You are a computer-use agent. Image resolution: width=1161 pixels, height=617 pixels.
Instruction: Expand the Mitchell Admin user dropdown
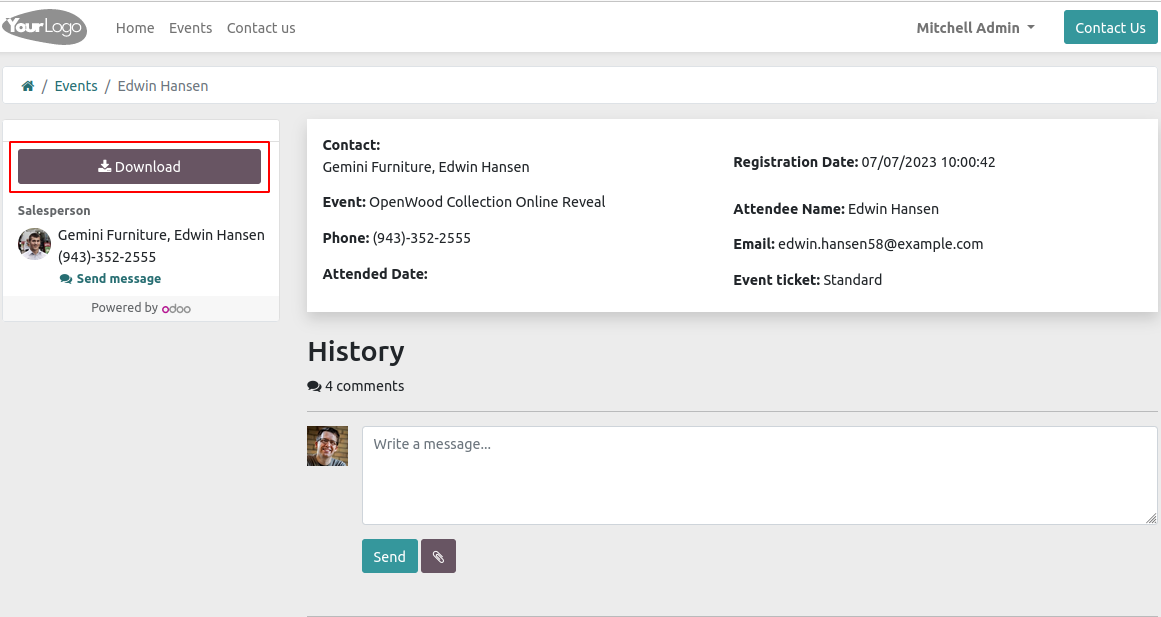975,28
